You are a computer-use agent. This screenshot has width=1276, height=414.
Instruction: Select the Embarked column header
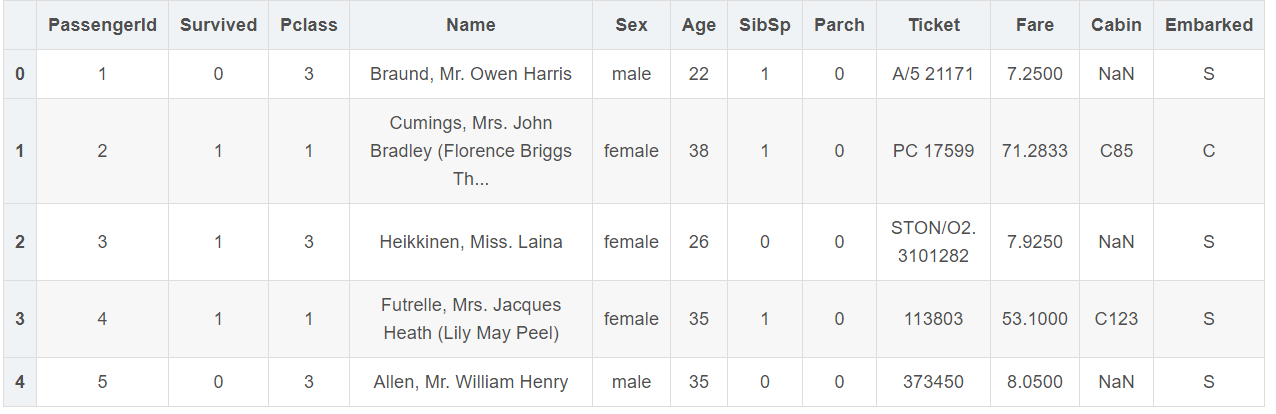coord(1208,26)
